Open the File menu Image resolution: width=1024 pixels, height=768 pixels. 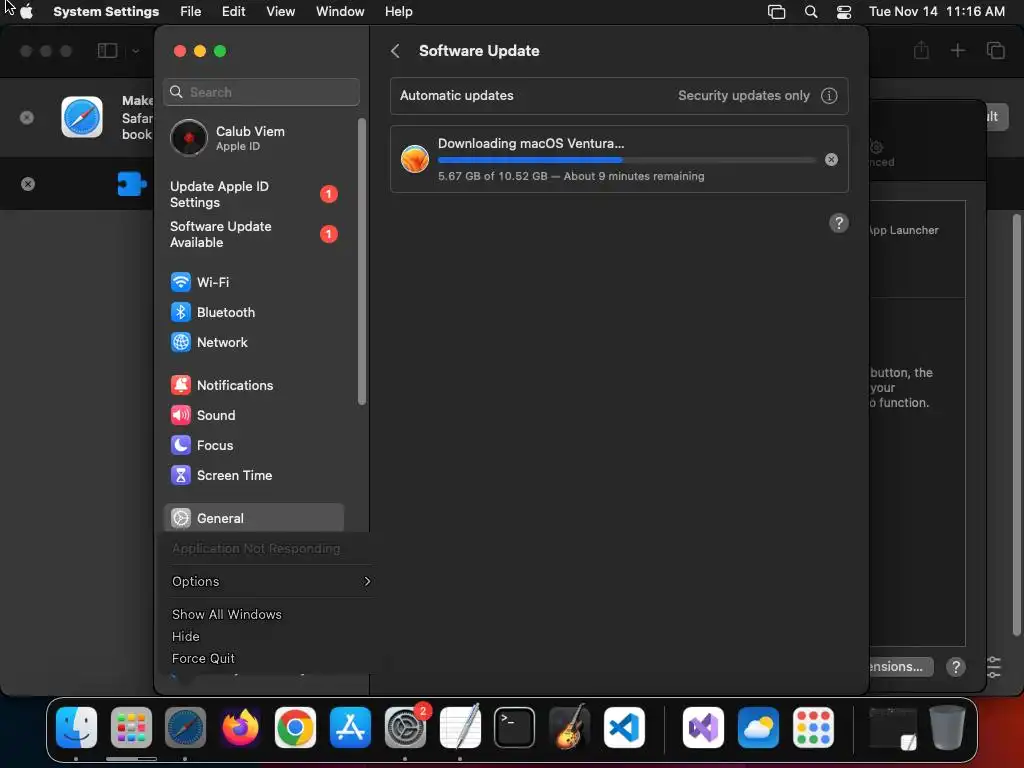coord(191,12)
